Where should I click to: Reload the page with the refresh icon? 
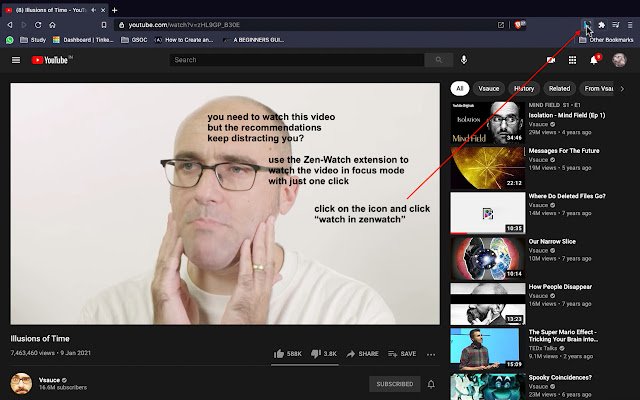click(x=38, y=25)
